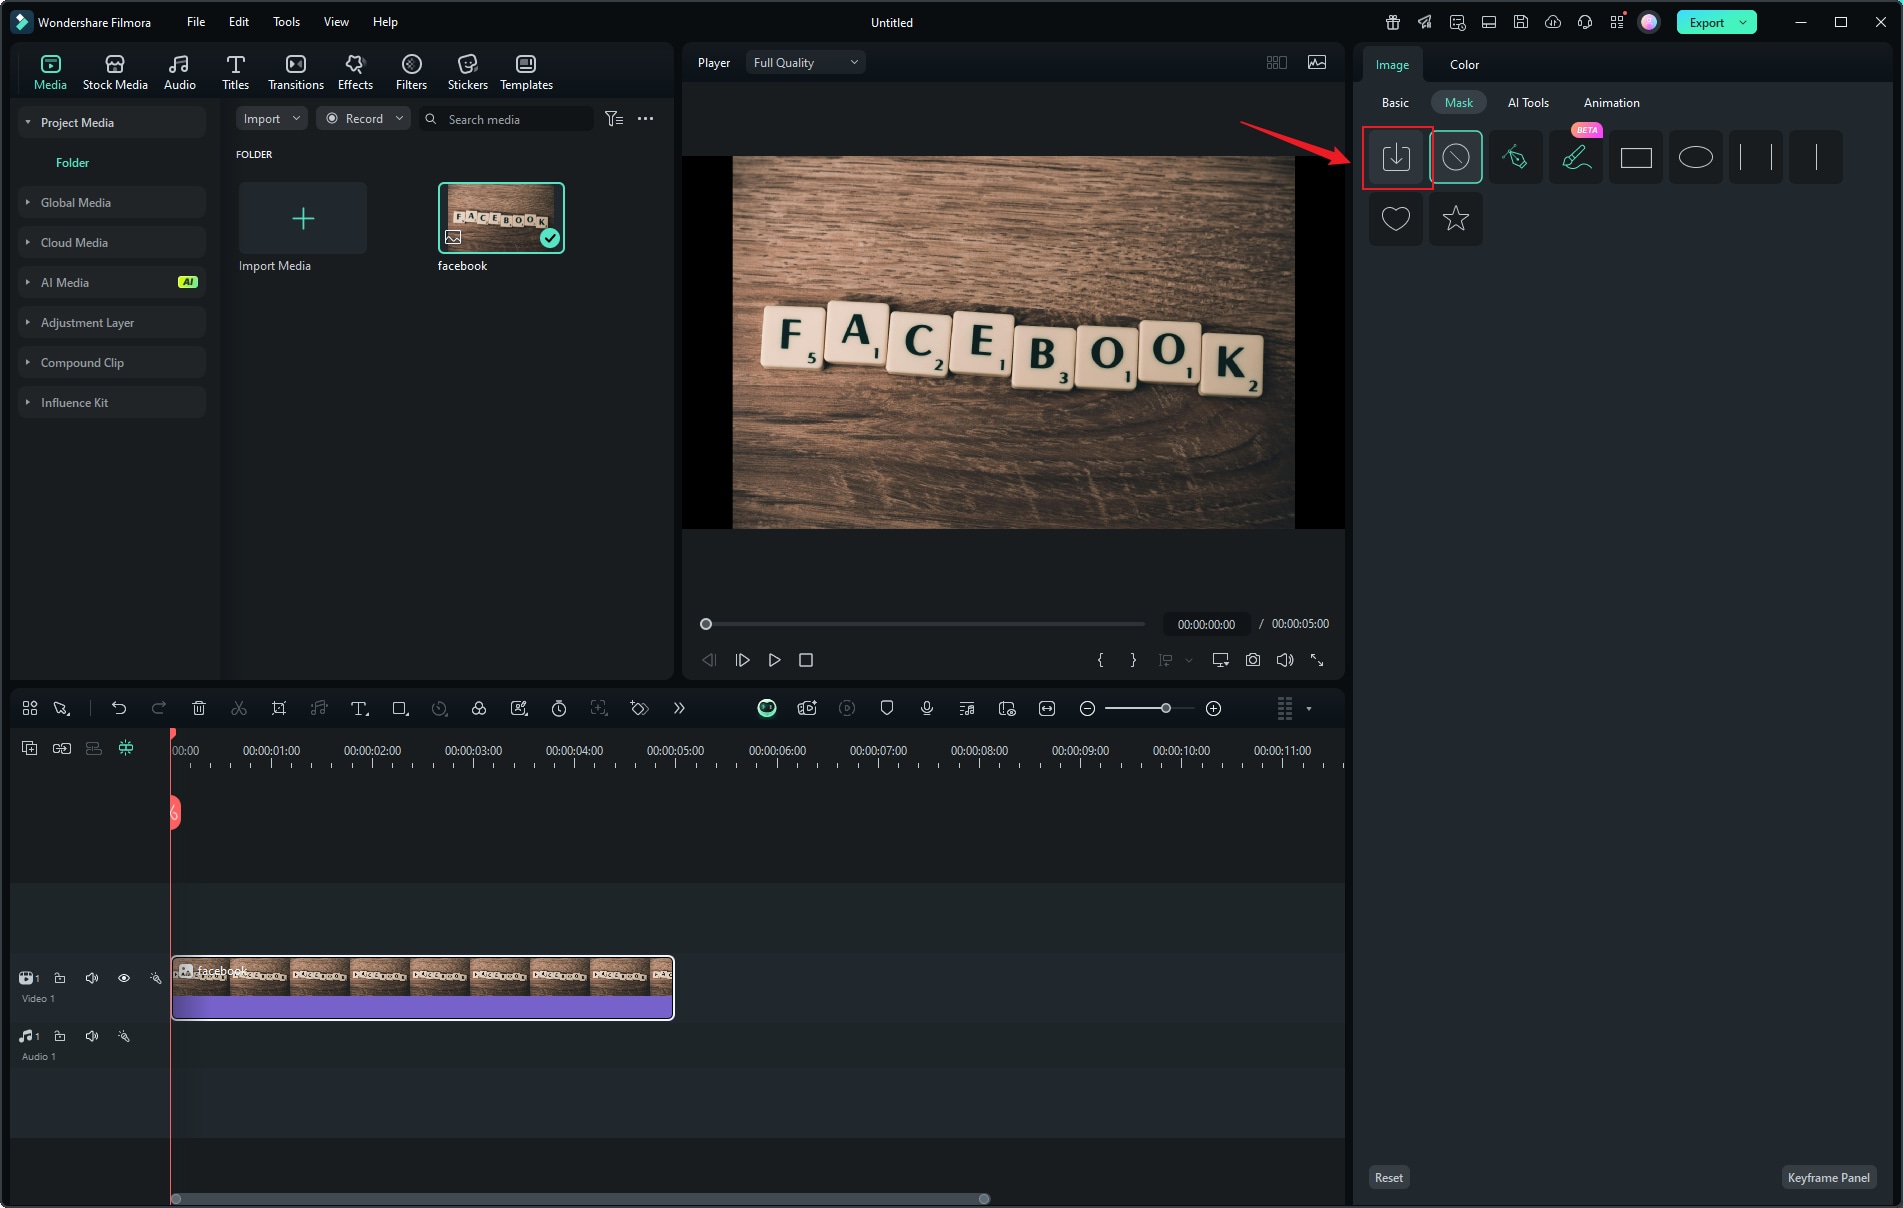Hide the Video 1 track with eye icon
The image size is (1903, 1208).
(124, 978)
